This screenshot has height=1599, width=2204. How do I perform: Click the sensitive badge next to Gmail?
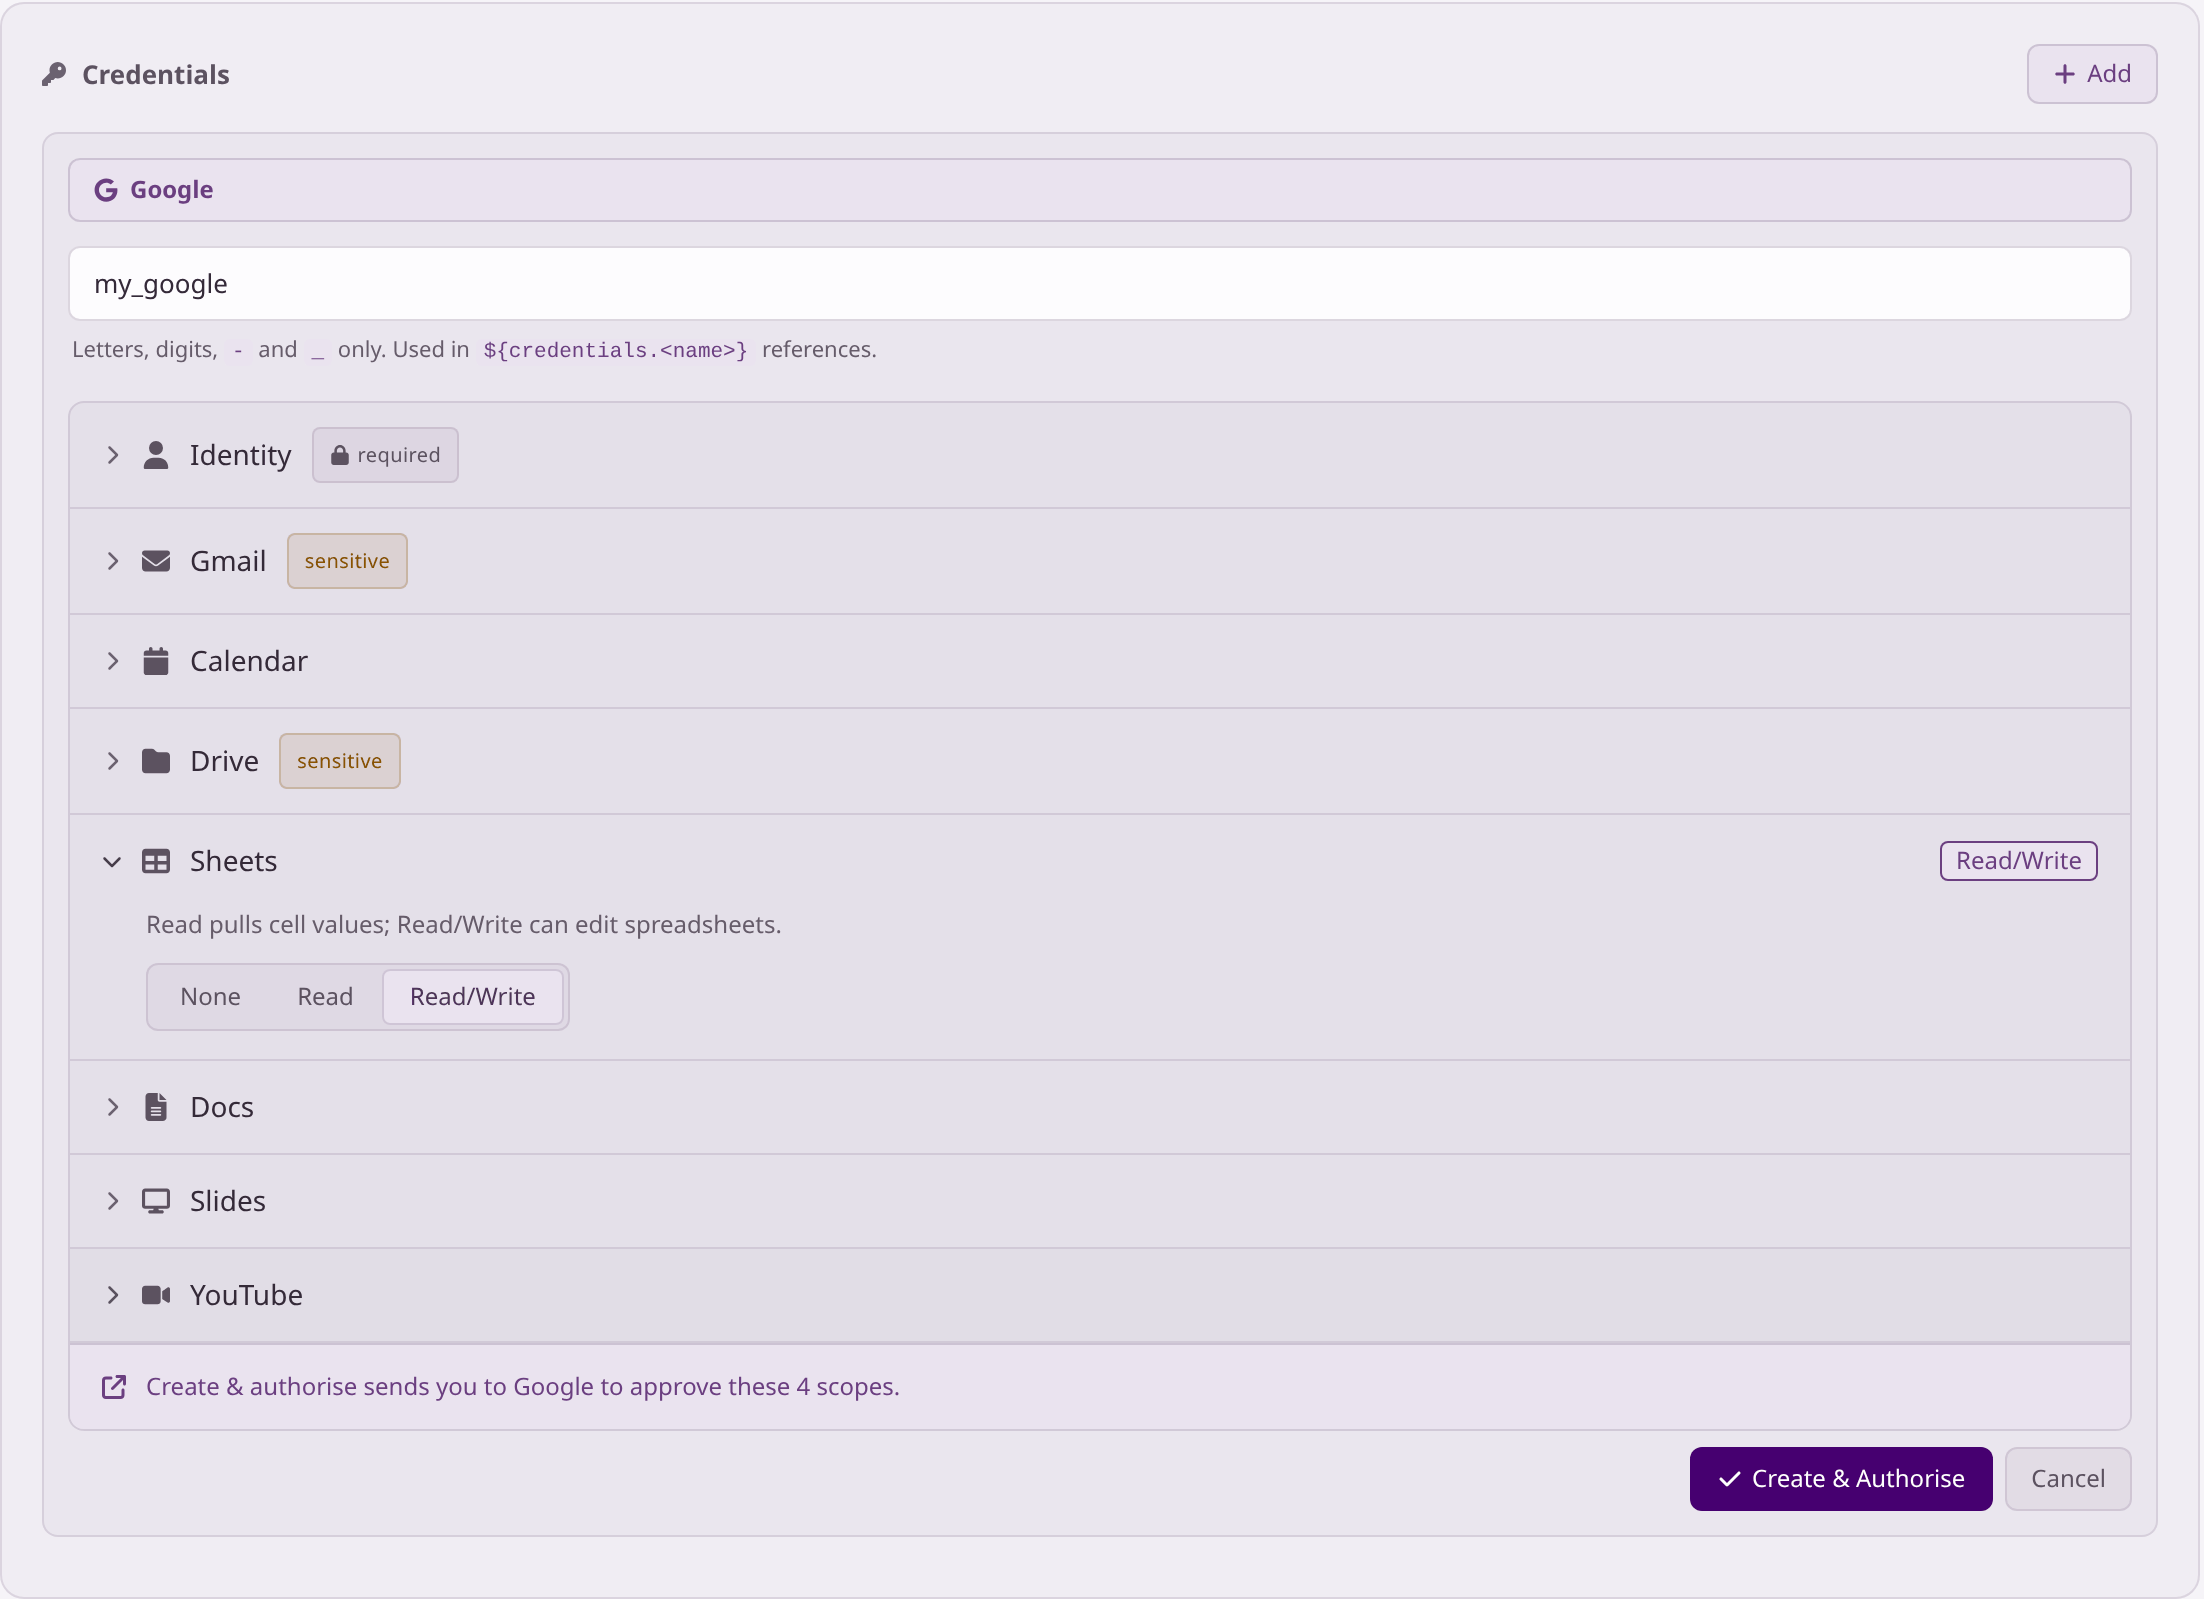pyautogui.click(x=347, y=561)
